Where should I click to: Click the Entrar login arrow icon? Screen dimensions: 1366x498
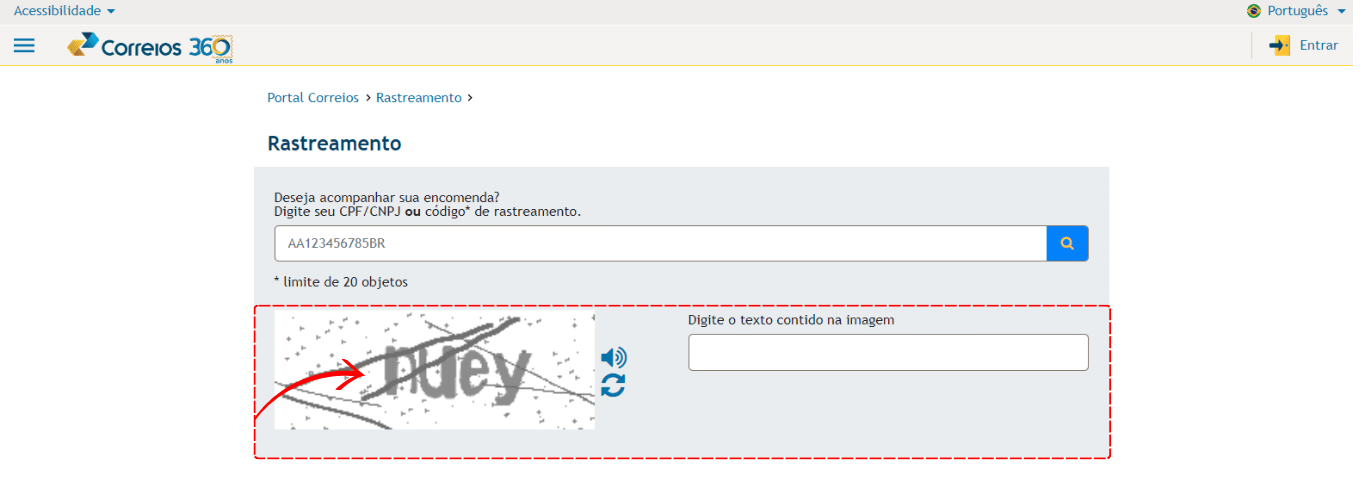[1279, 45]
